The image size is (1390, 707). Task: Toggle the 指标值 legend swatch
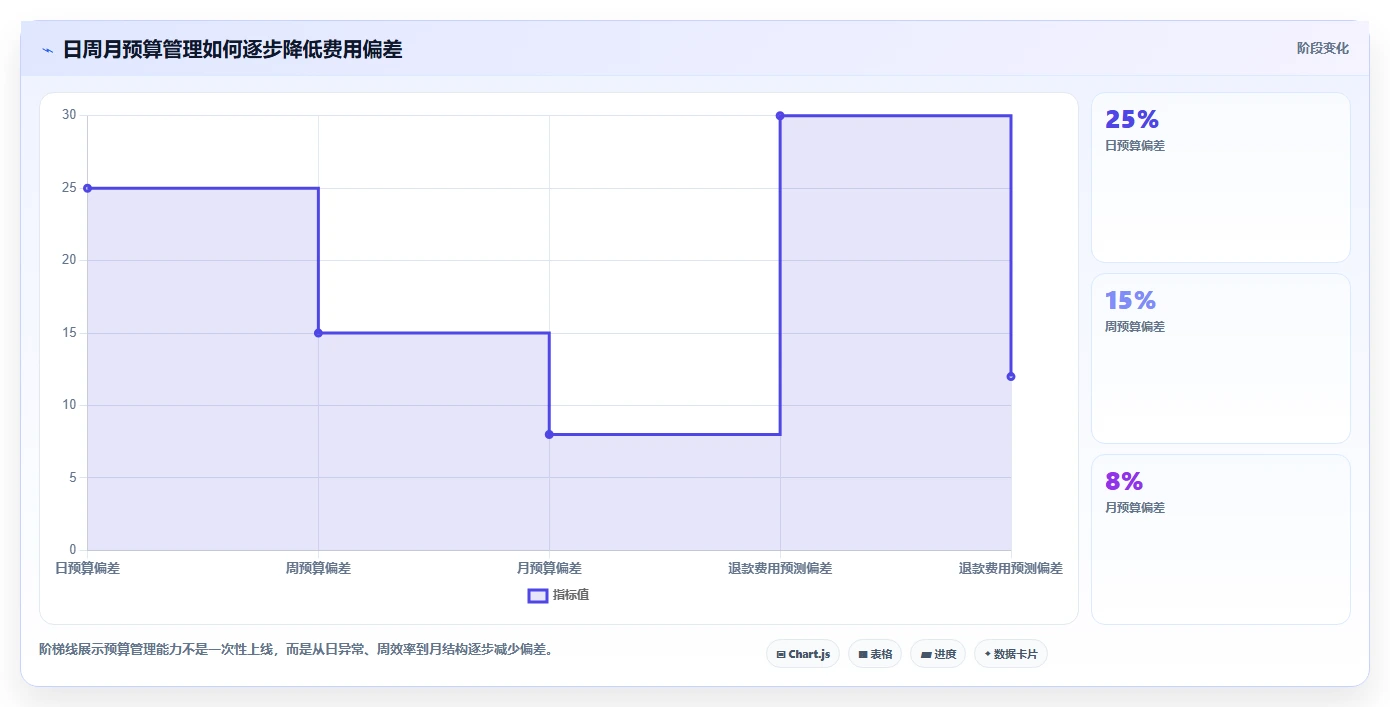click(x=537, y=595)
